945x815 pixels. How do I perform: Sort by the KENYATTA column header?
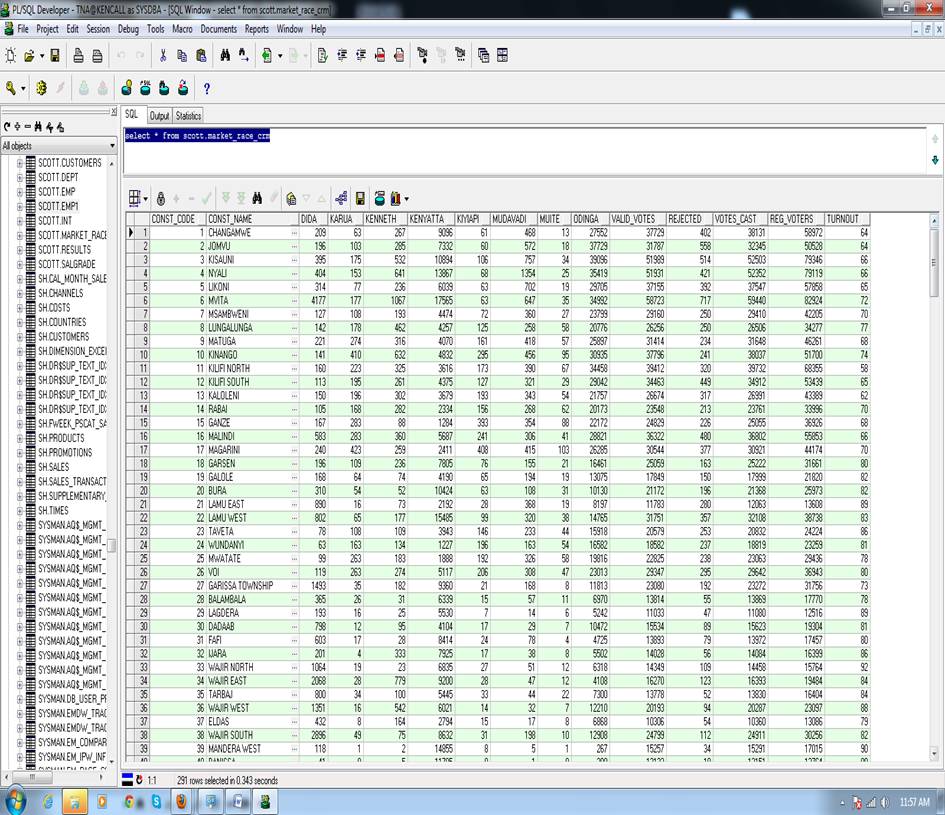click(x=428, y=219)
